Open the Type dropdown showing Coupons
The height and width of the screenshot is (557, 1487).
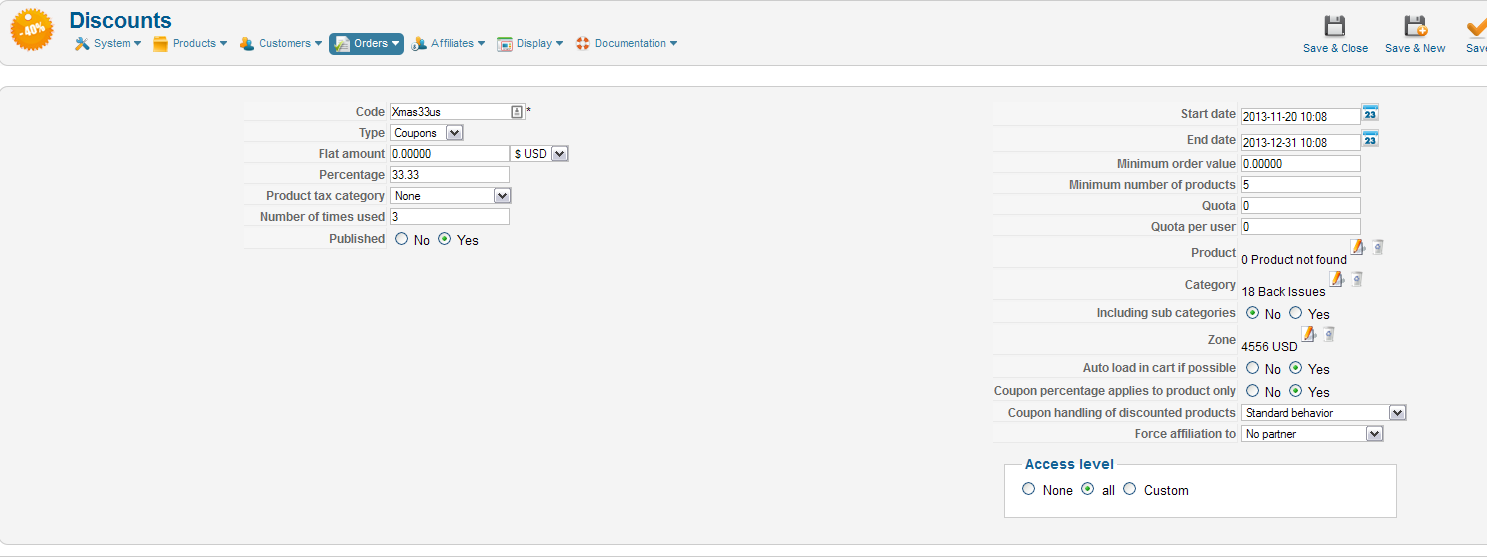click(x=427, y=132)
